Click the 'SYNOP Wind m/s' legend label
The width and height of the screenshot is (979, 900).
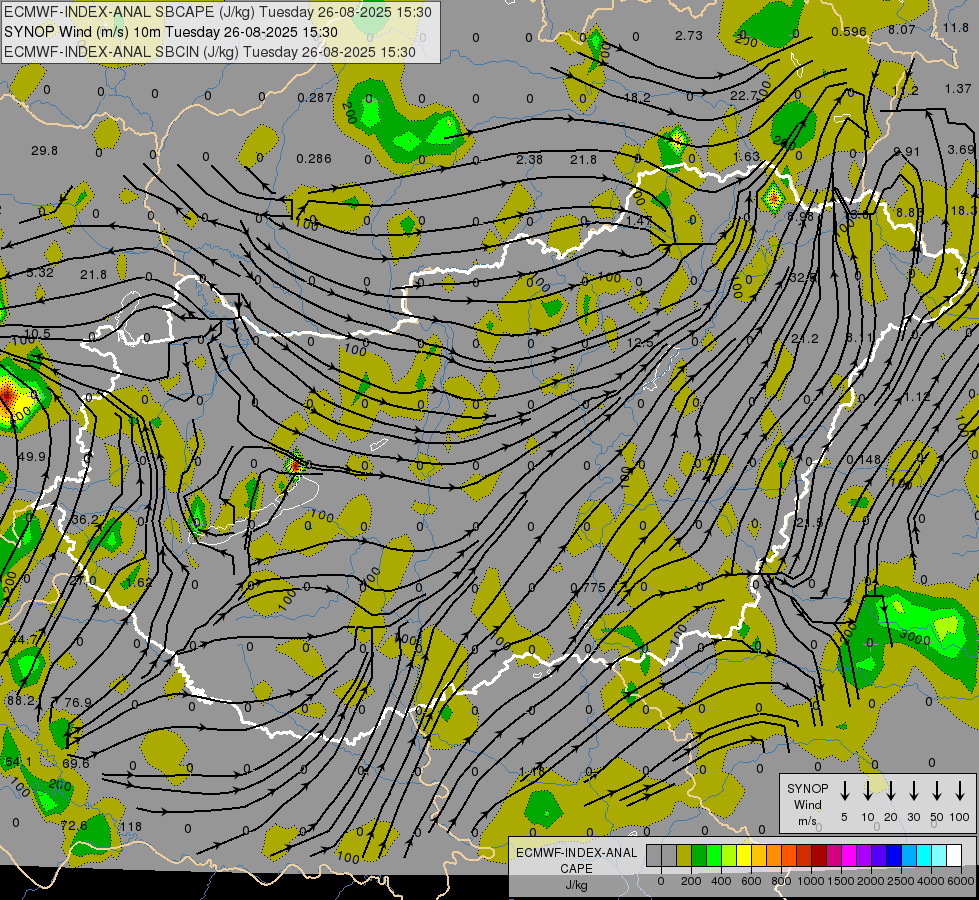(807, 804)
